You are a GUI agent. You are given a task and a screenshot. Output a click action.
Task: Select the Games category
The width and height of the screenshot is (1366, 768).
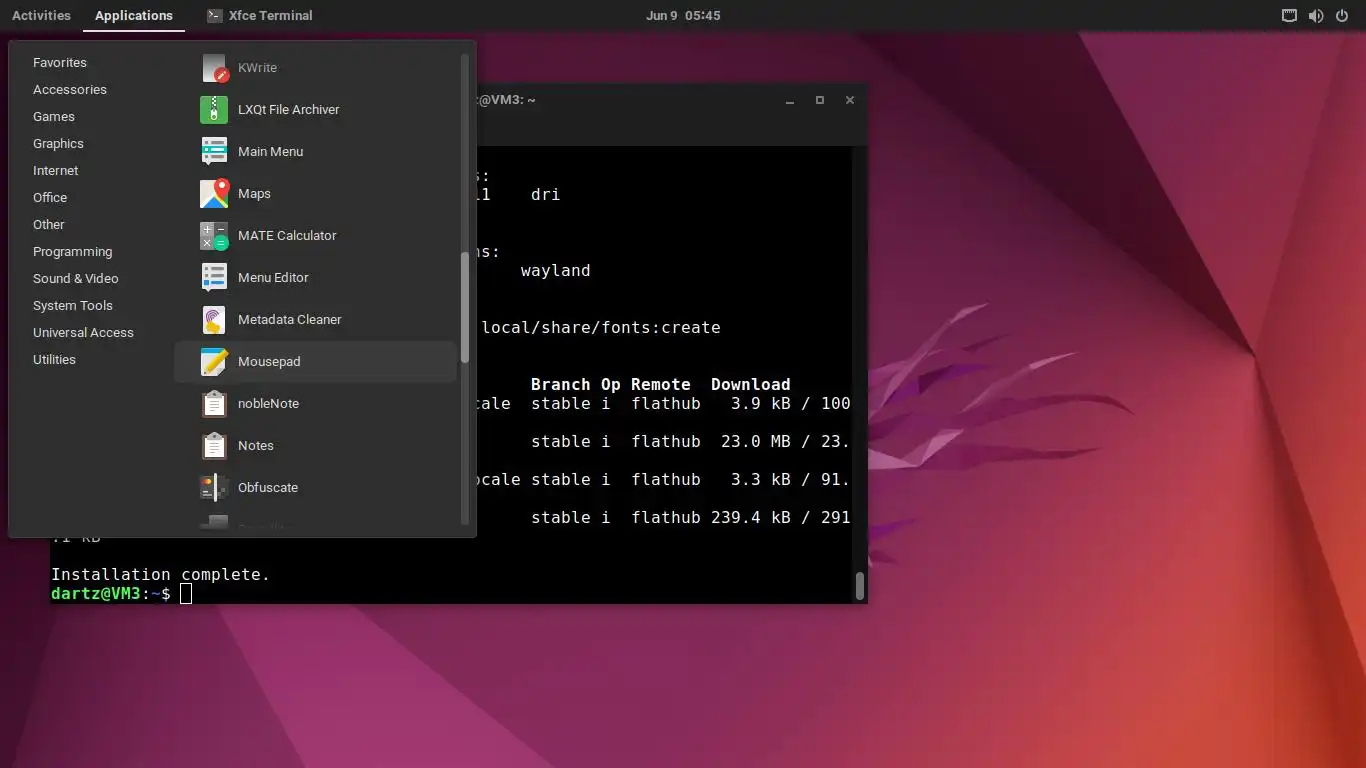click(x=54, y=117)
